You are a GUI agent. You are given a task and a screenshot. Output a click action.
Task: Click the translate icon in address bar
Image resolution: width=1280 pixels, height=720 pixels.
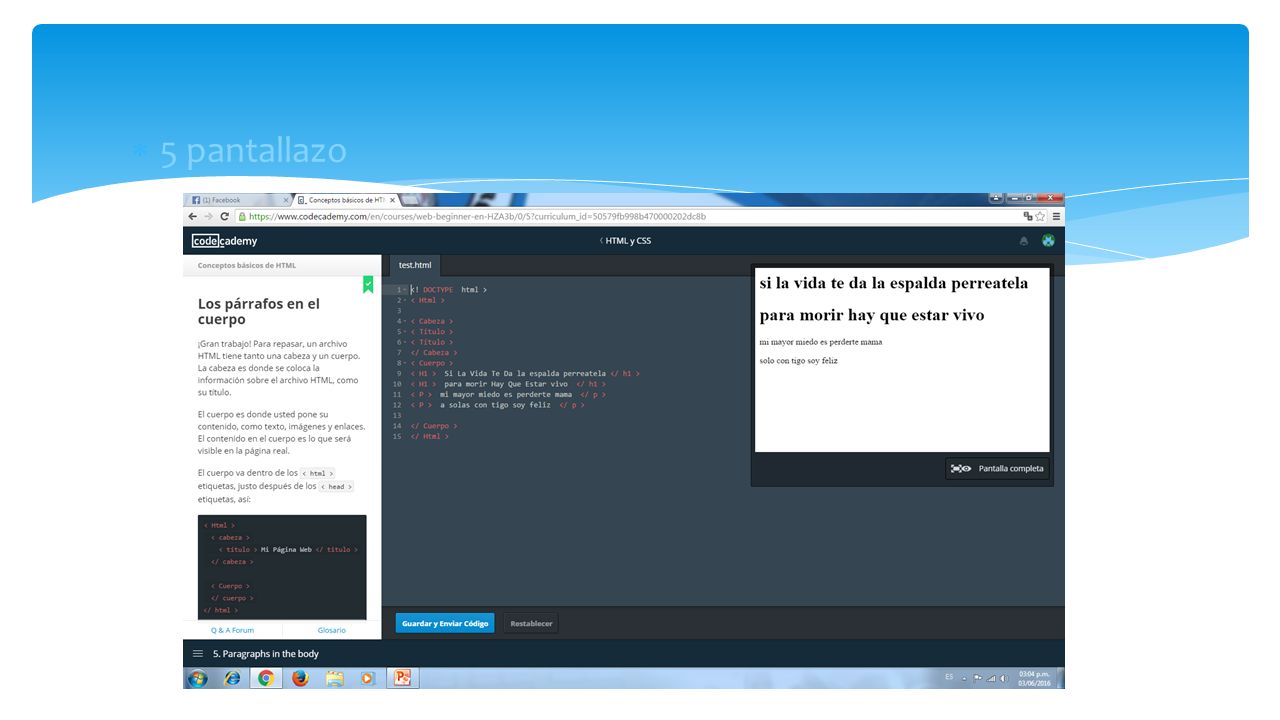[1027, 216]
